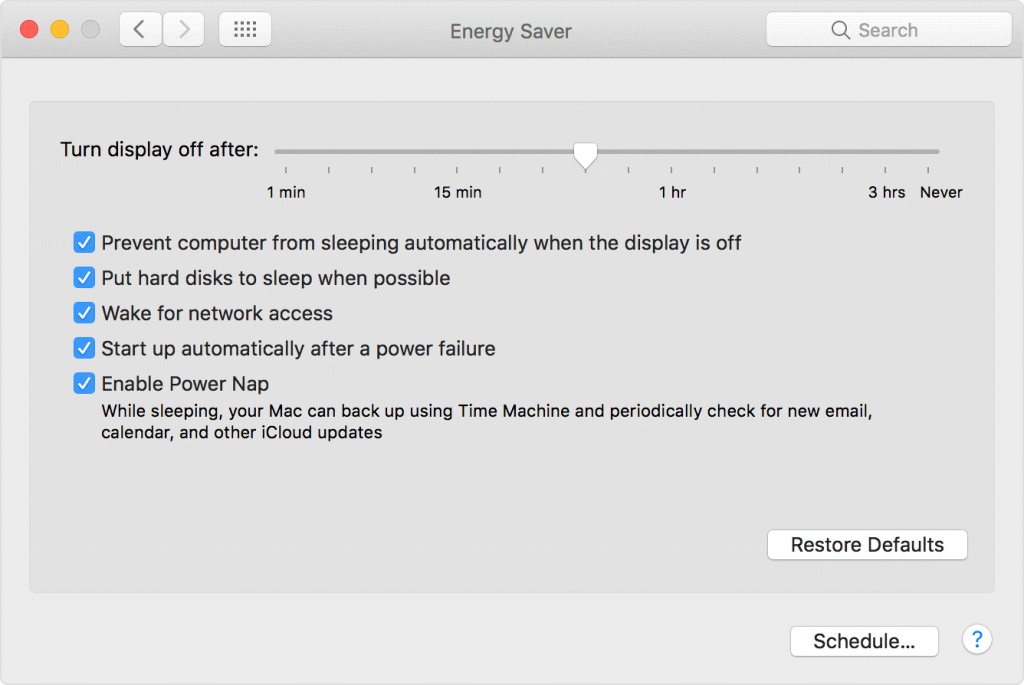
Task: Click the Power Nap description text
Action: (487, 422)
